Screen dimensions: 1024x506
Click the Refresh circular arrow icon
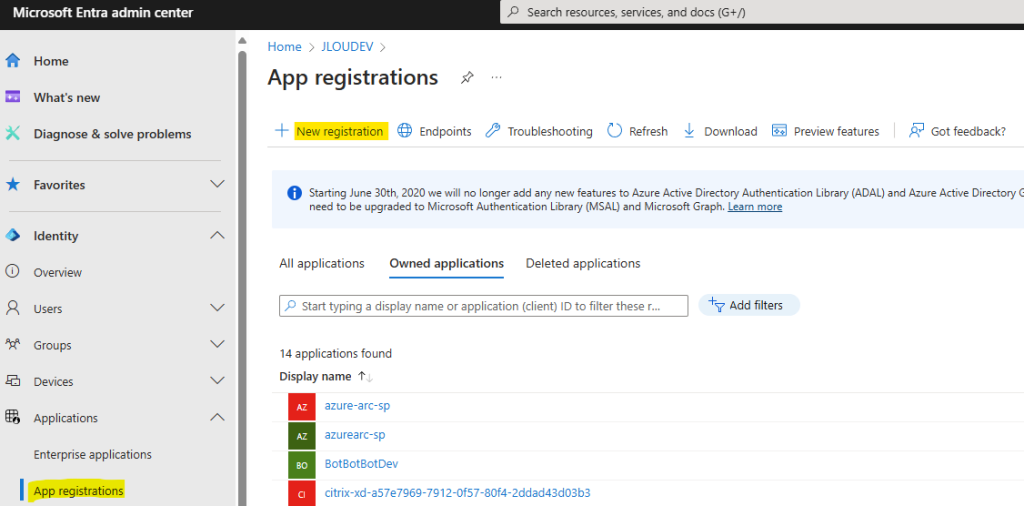point(615,131)
